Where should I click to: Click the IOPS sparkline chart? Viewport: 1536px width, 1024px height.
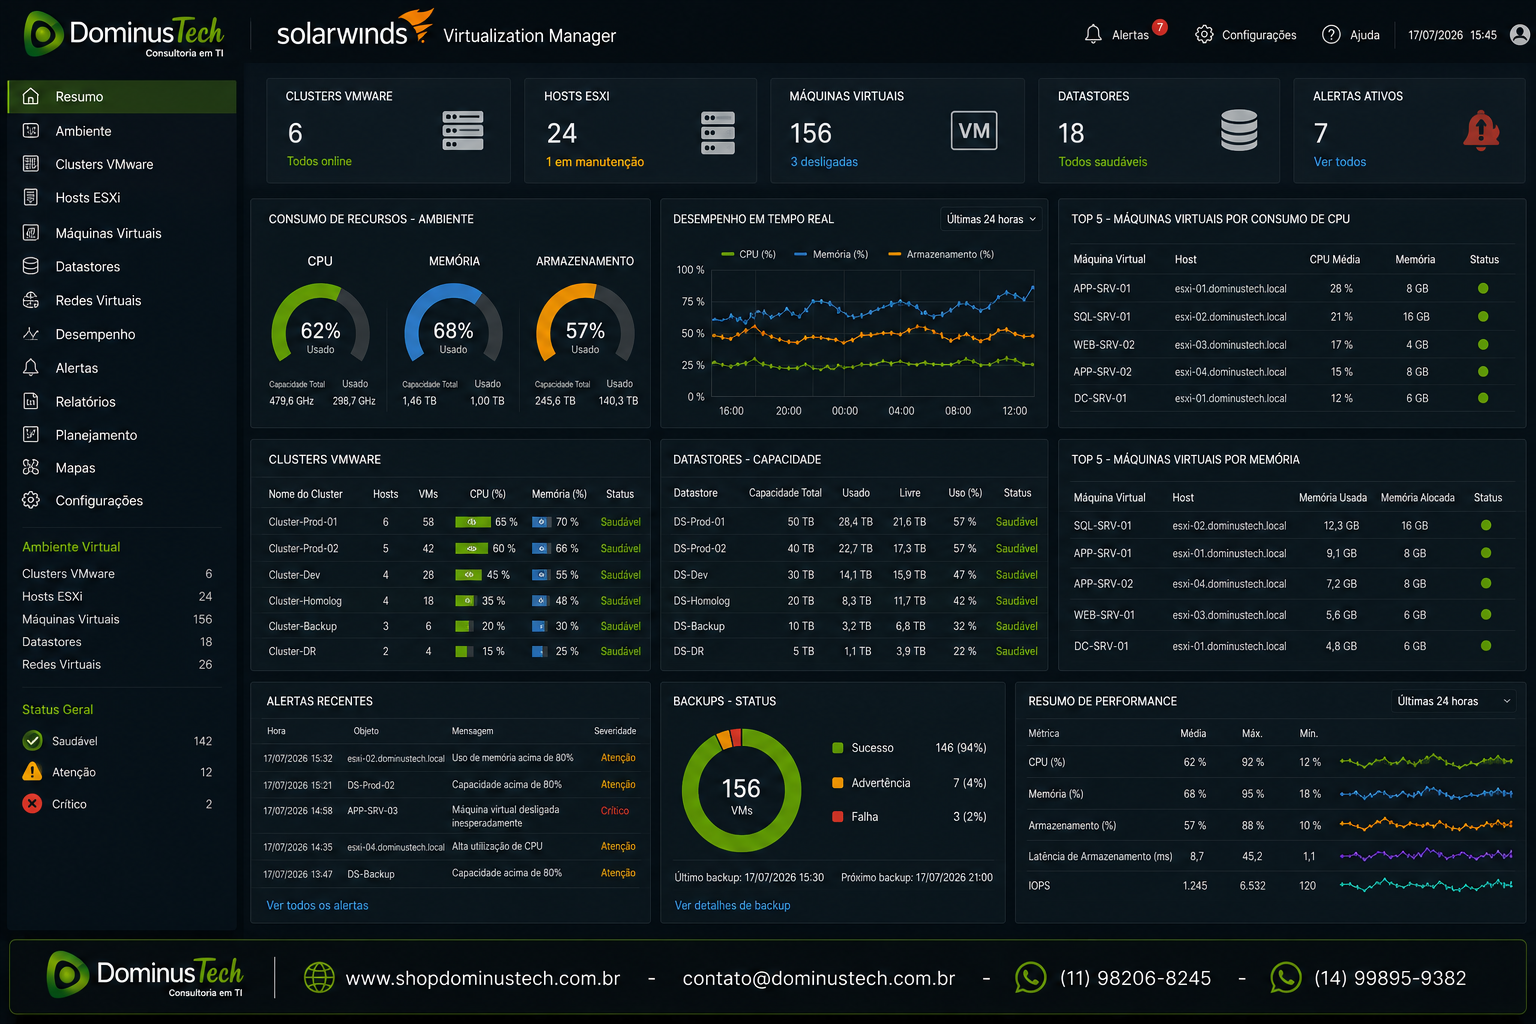(x=1426, y=885)
